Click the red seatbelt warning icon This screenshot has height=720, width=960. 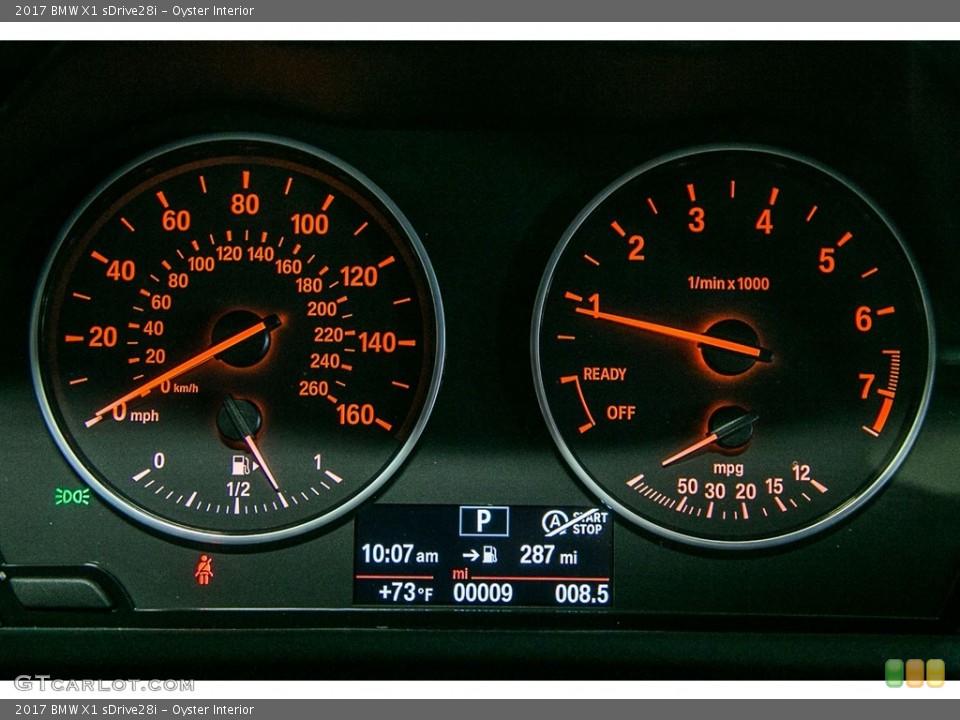click(204, 570)
